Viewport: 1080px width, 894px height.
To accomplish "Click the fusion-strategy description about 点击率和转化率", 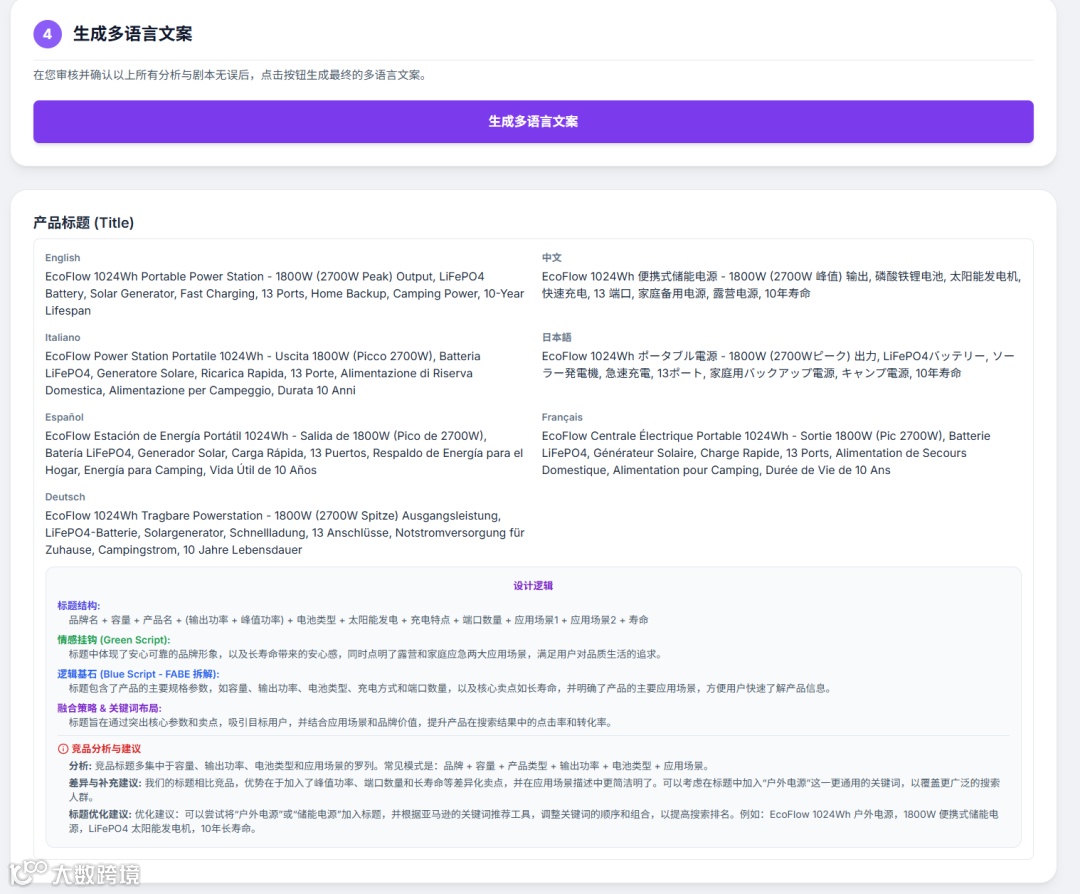I will coord(341,723).
